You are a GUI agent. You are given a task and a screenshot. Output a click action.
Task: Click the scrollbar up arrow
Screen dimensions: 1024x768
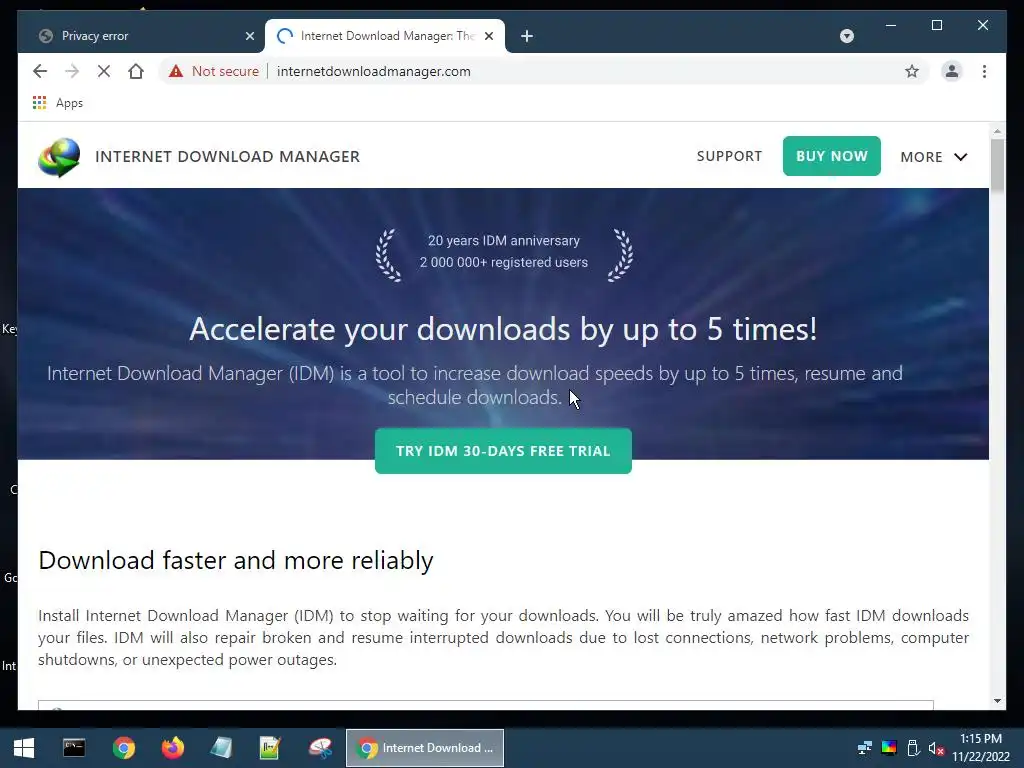[997, 131]
